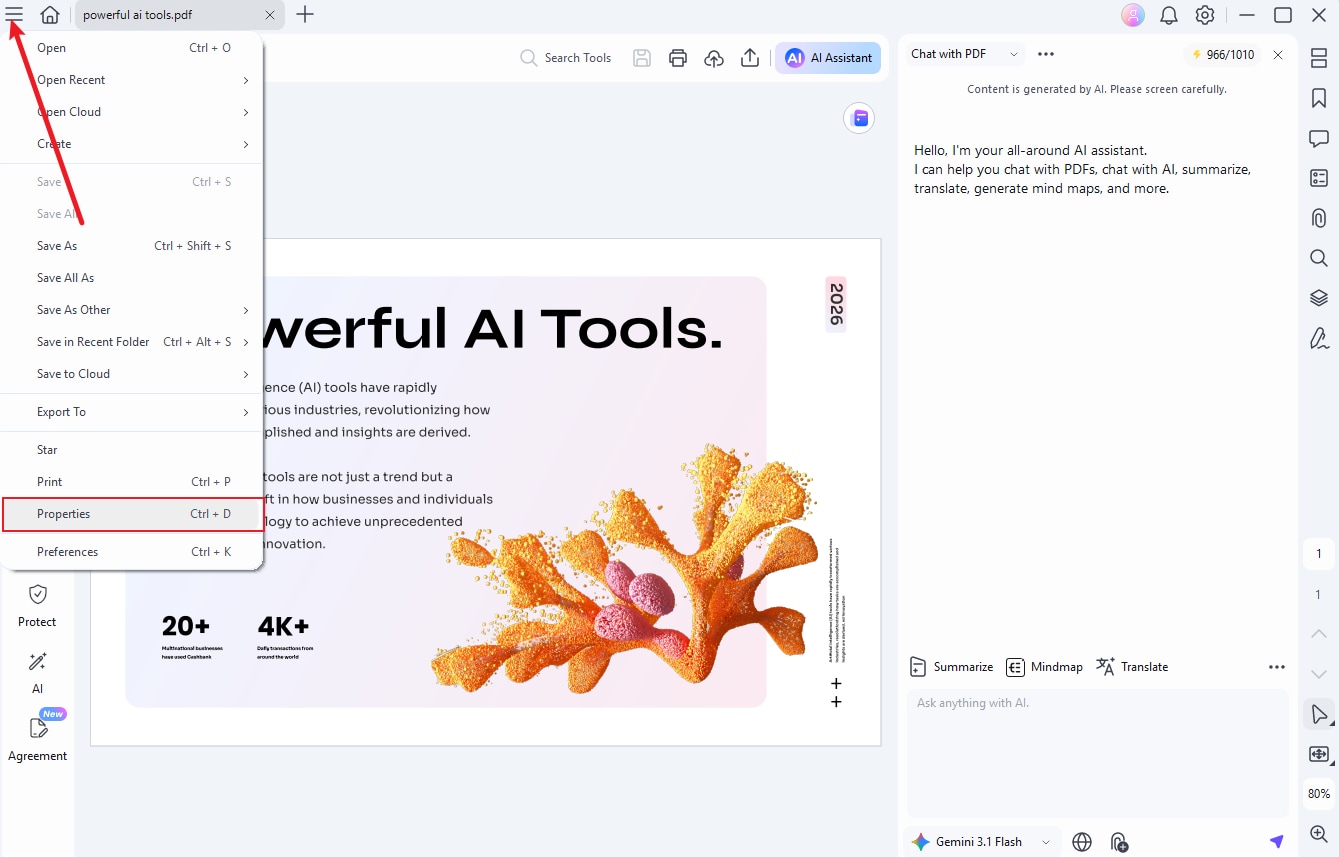Close the AI chat panel
Viewport: 1339px width, 857px height.
coord(1277,55)
